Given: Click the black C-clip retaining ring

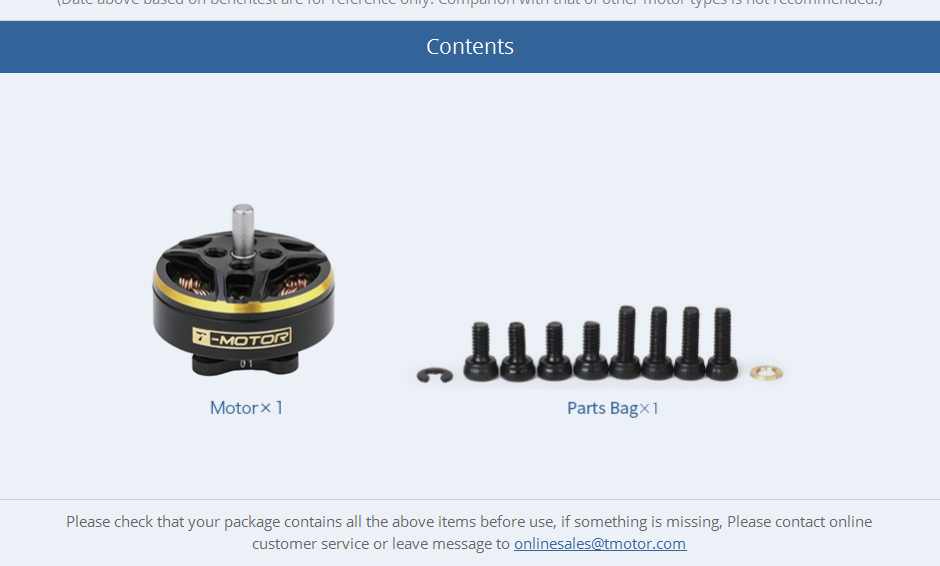Looking at the screenshot, I should [x=435, y=375].
